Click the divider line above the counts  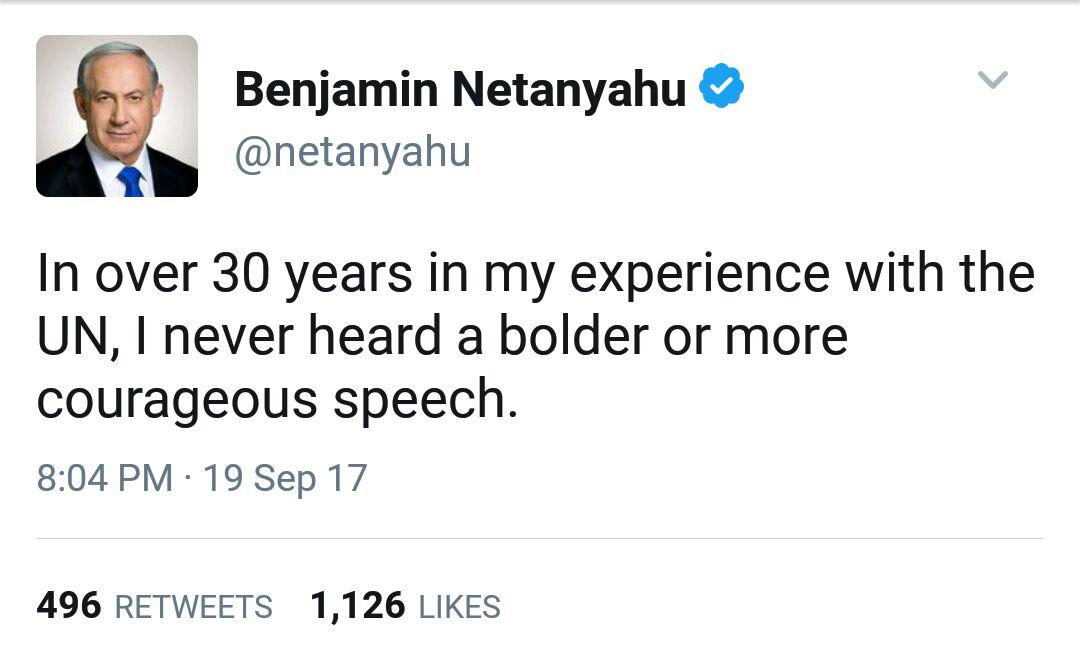pyautogui.click(x=540, y=539)
